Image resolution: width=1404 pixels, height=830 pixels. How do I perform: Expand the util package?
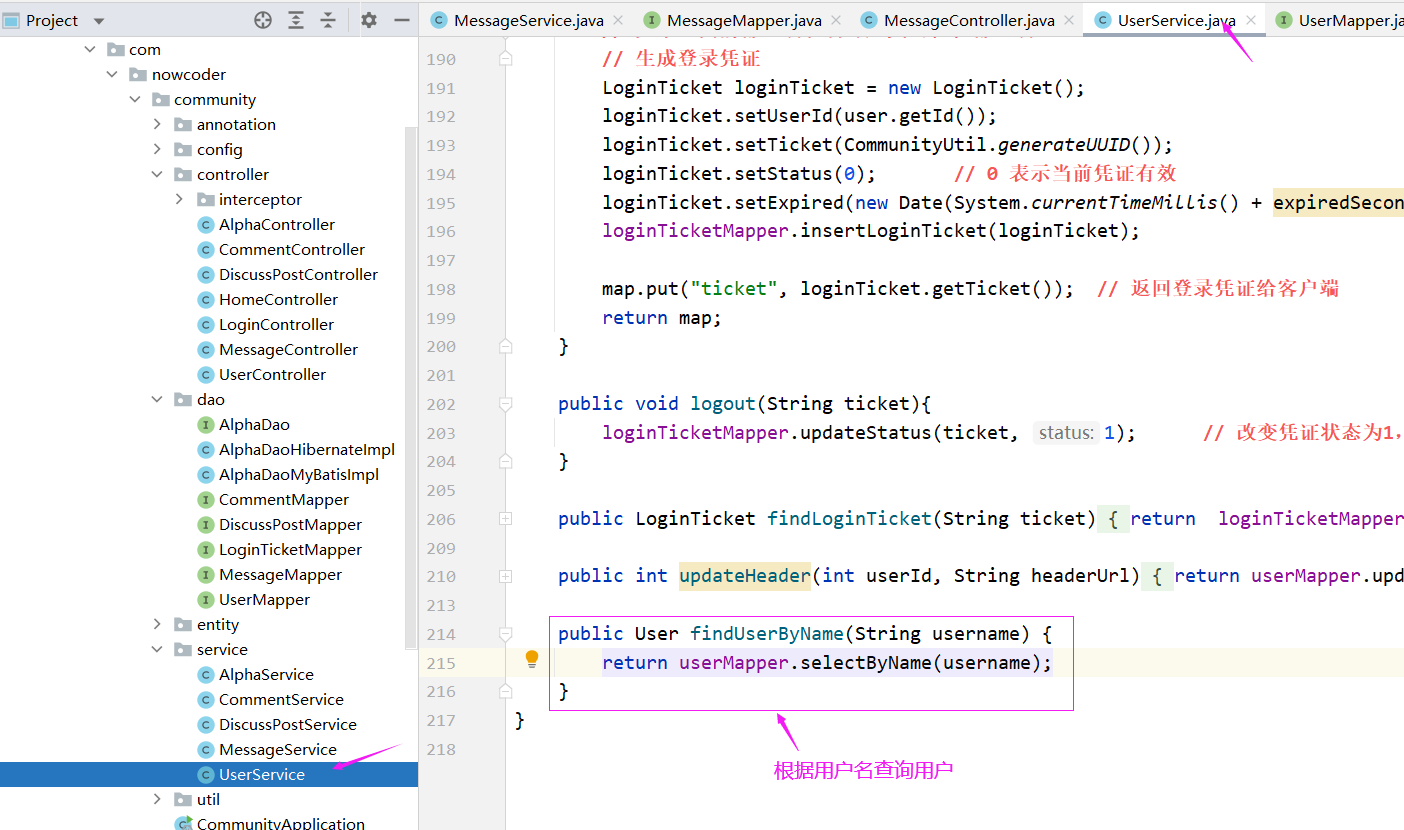(157, 799)
